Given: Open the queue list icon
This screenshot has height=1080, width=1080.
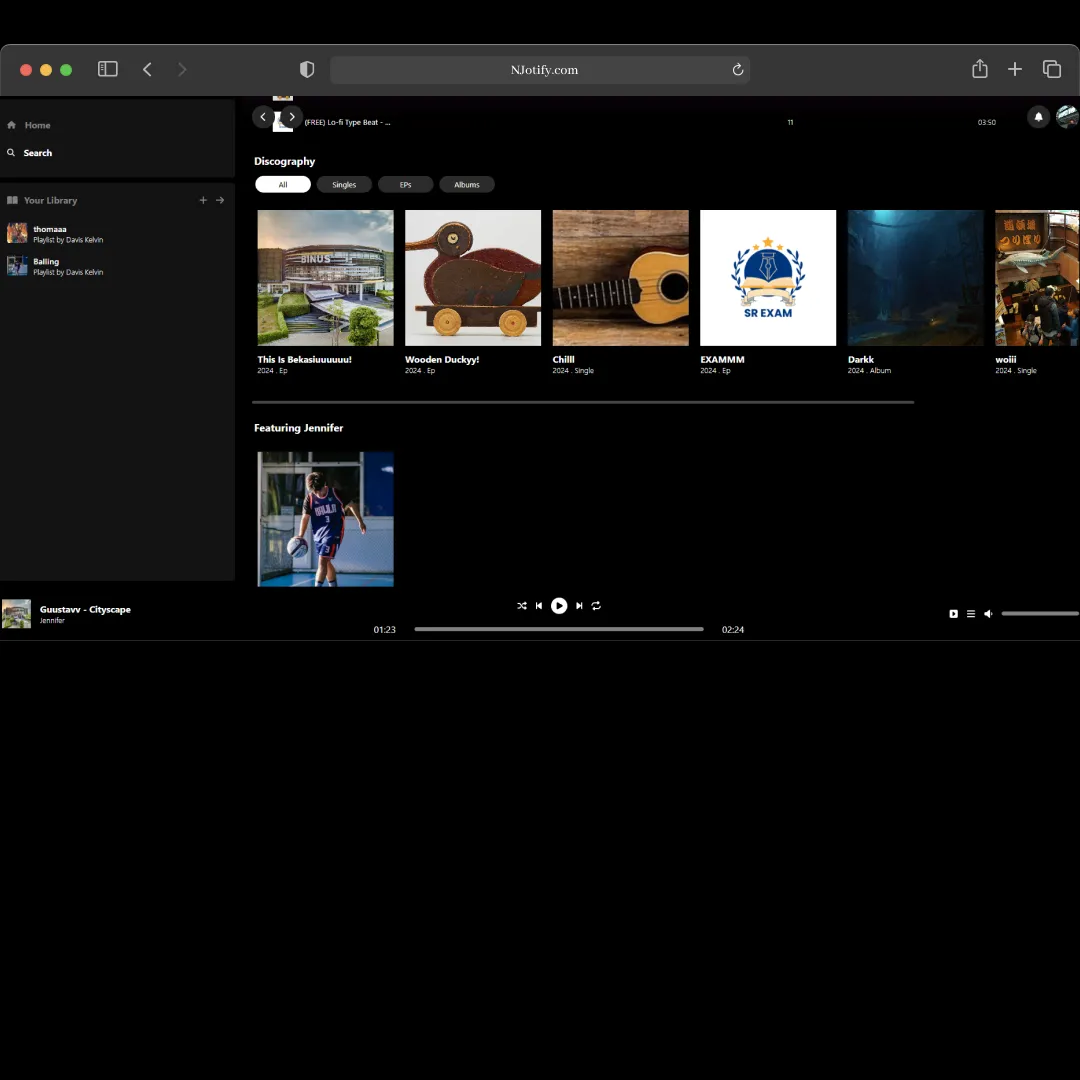Looking at the screenshot, I should (971, 614).
